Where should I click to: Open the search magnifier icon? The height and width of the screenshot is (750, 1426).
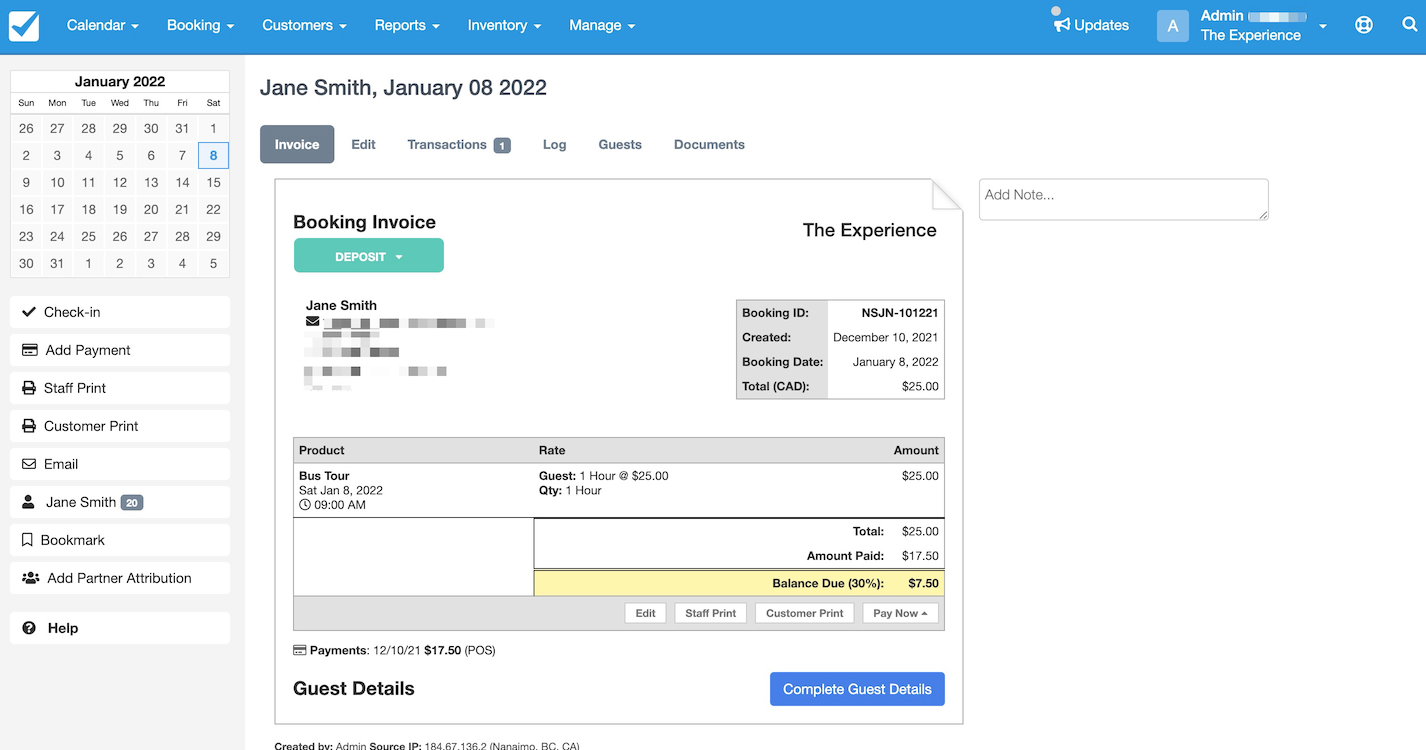pyautogui.click(x=1409, y=25)
